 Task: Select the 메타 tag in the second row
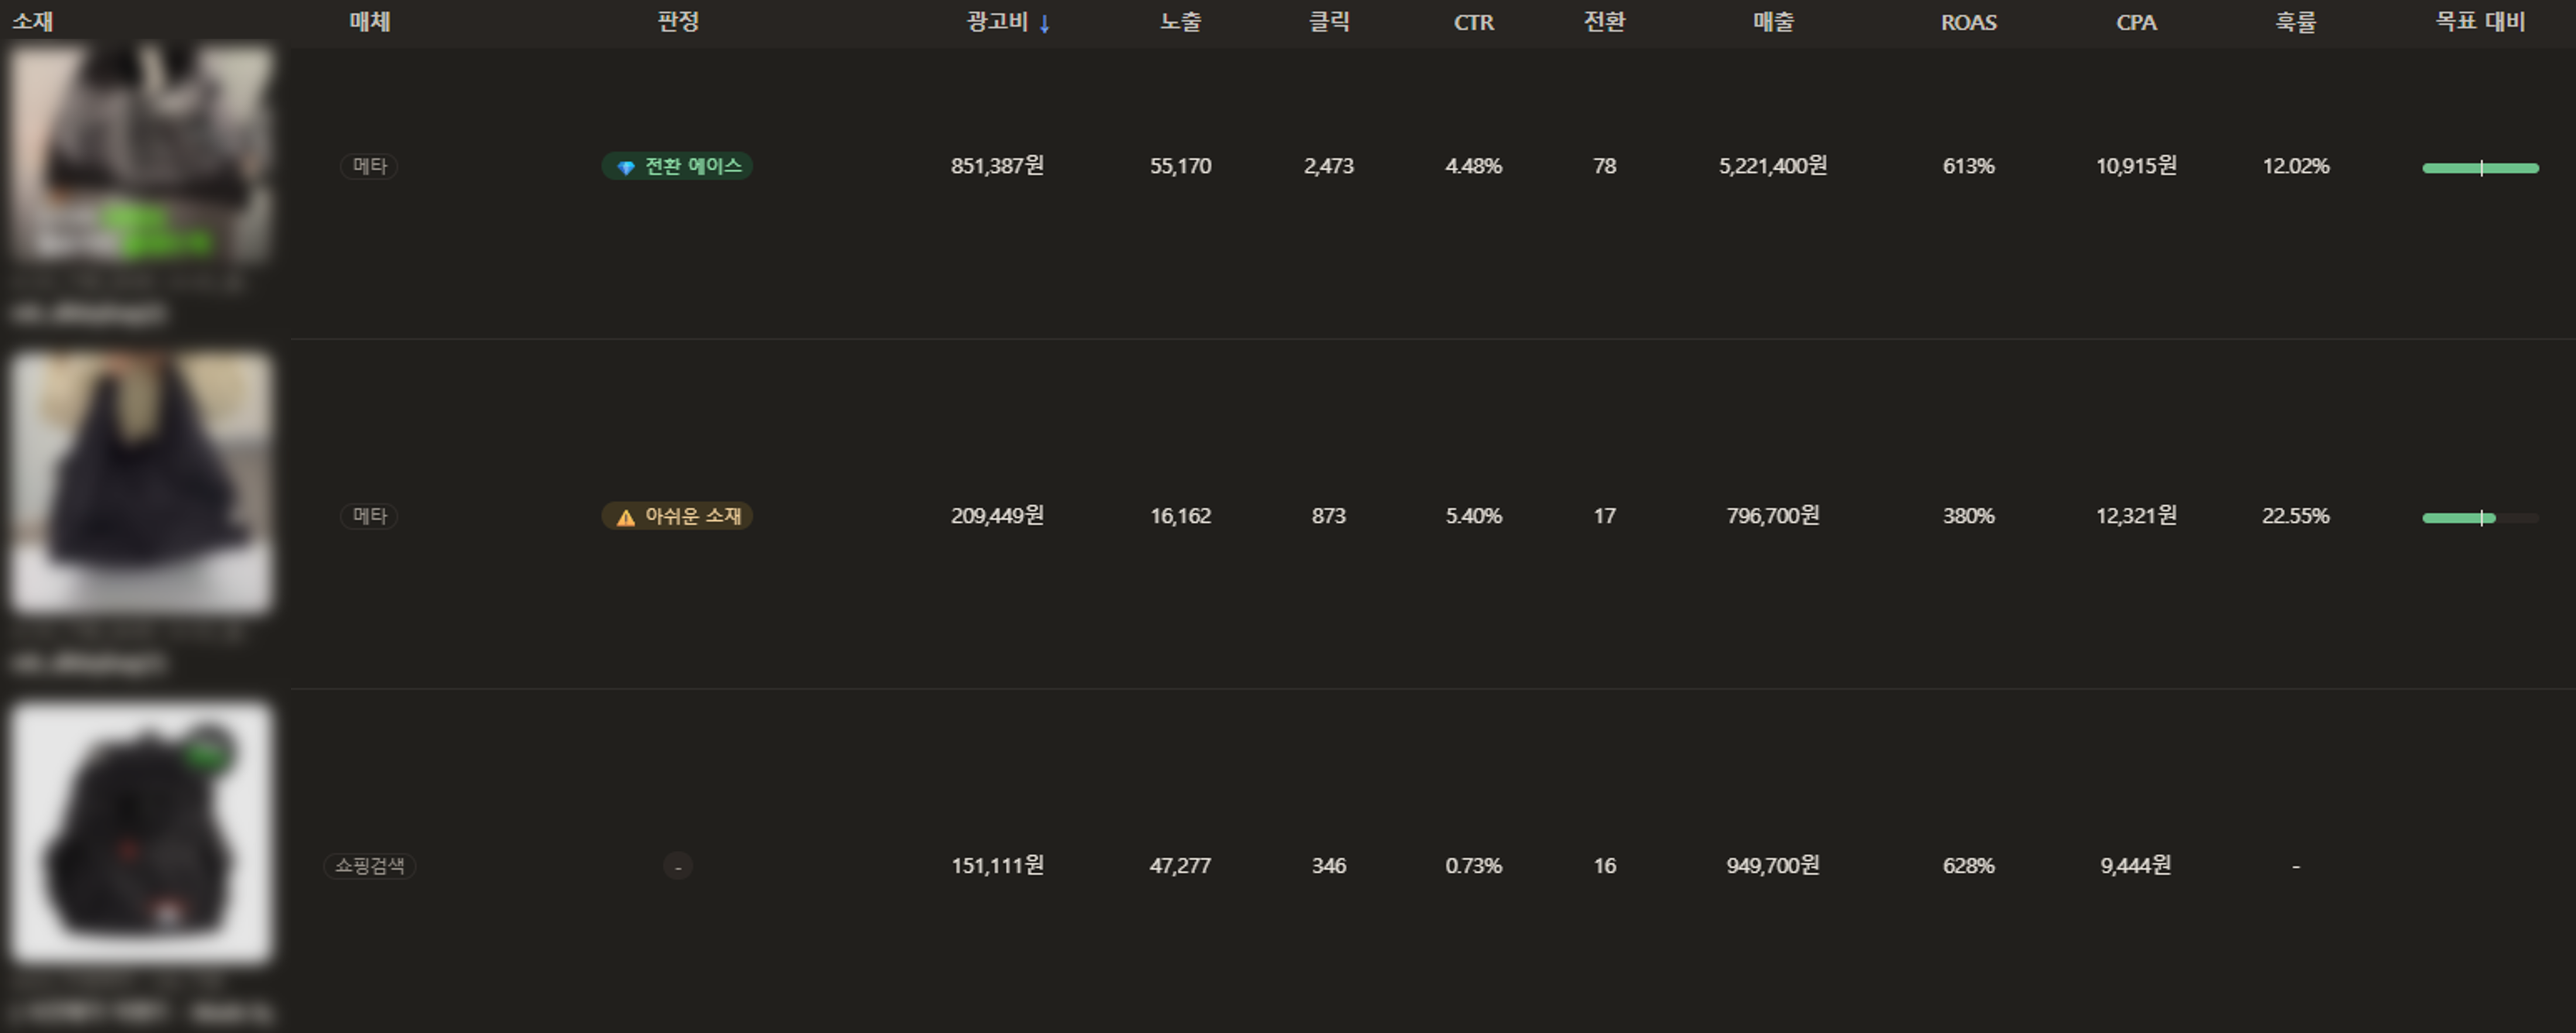[x=369, y=516]
